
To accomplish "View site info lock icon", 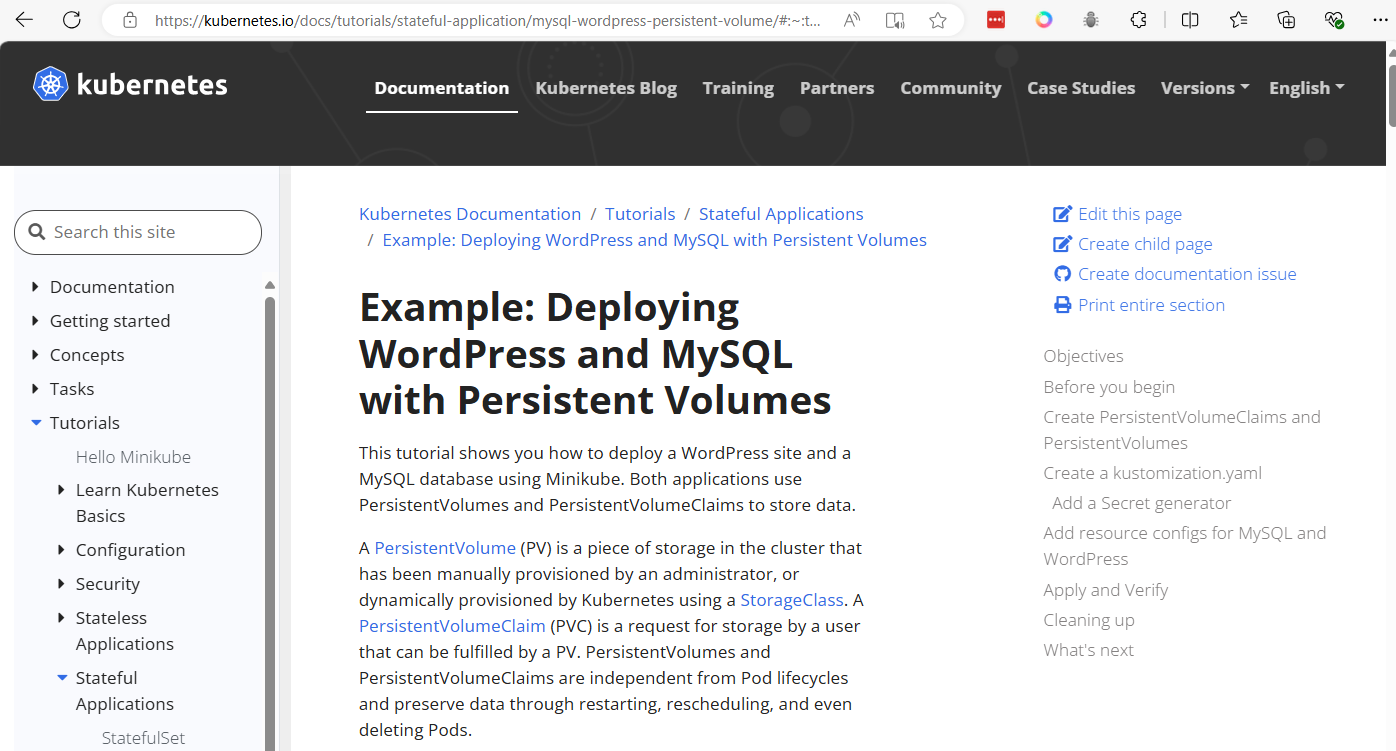I will [x=129, y=20].
